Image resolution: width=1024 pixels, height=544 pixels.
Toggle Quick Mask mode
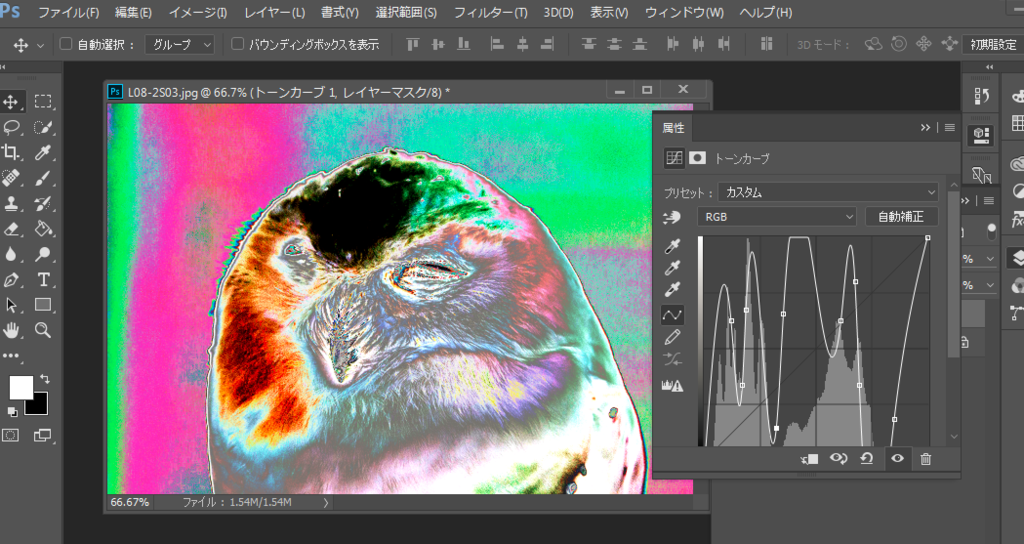click(x=10, y=435)
